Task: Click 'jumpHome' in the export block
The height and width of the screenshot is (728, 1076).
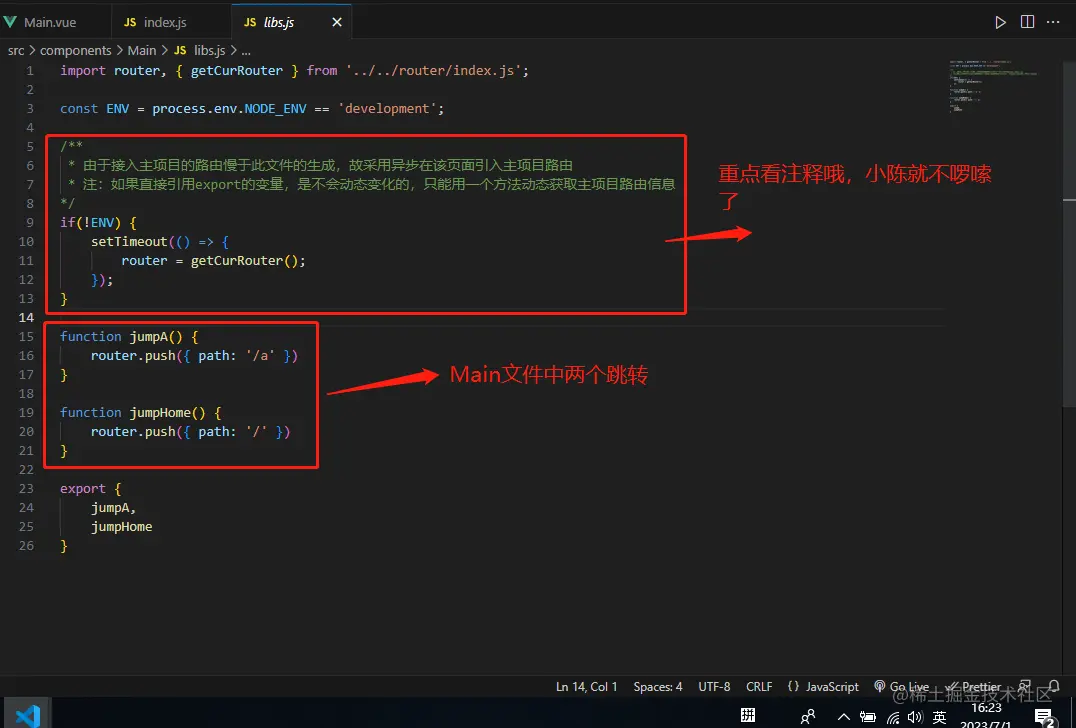Action: pyautogui.click(x=121, y=526)
